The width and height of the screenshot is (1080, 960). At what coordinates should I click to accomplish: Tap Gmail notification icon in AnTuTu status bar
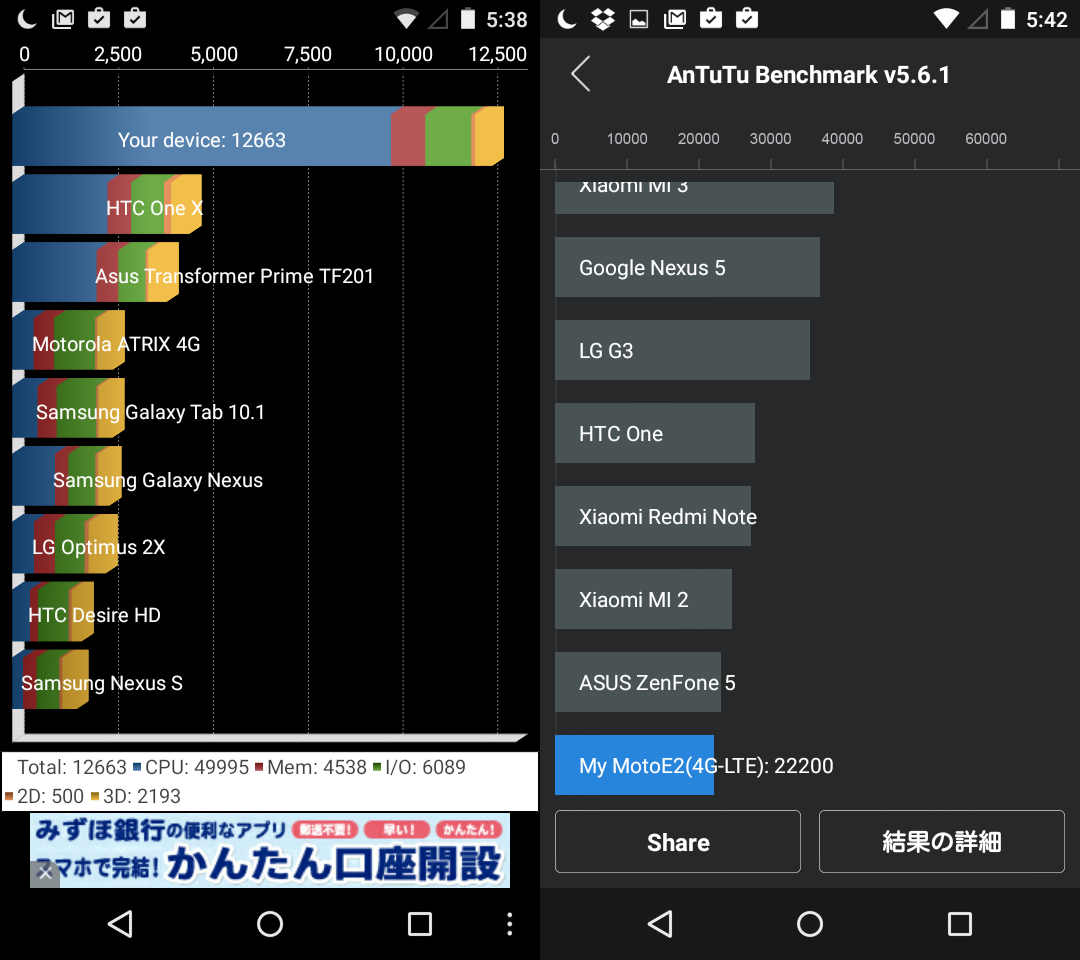675,19
